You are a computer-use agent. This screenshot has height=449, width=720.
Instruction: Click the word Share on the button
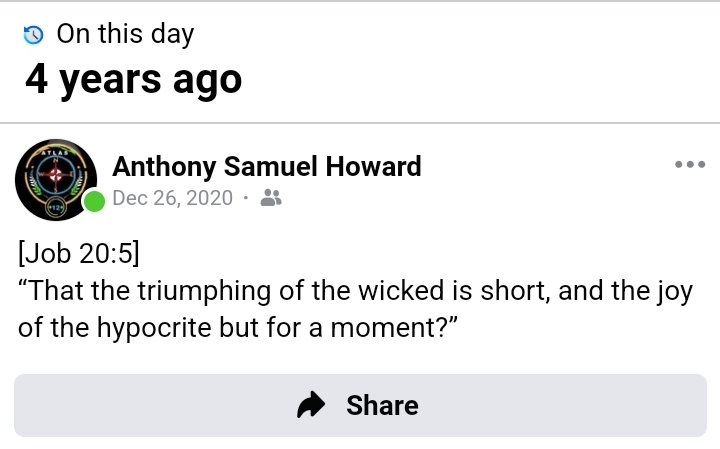click(x=382, y=405)
